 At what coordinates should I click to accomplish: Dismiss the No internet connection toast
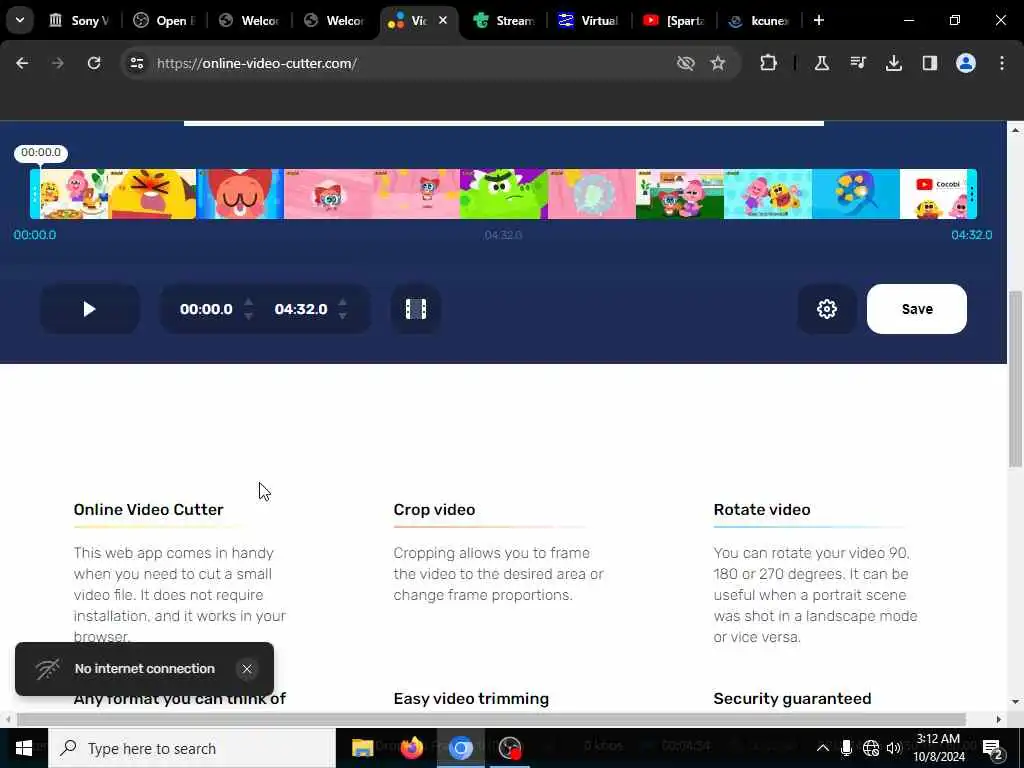pos(247,669)
